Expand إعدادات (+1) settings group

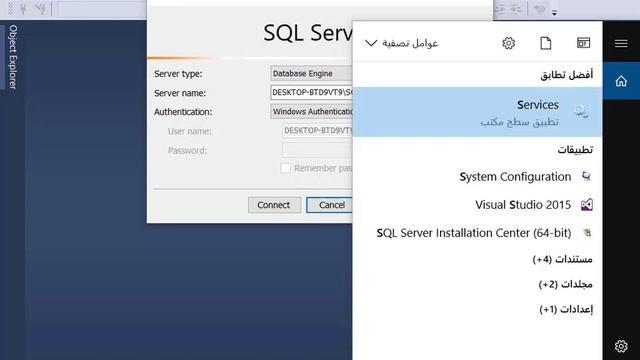pyautogui.click(x=566, y=309)
